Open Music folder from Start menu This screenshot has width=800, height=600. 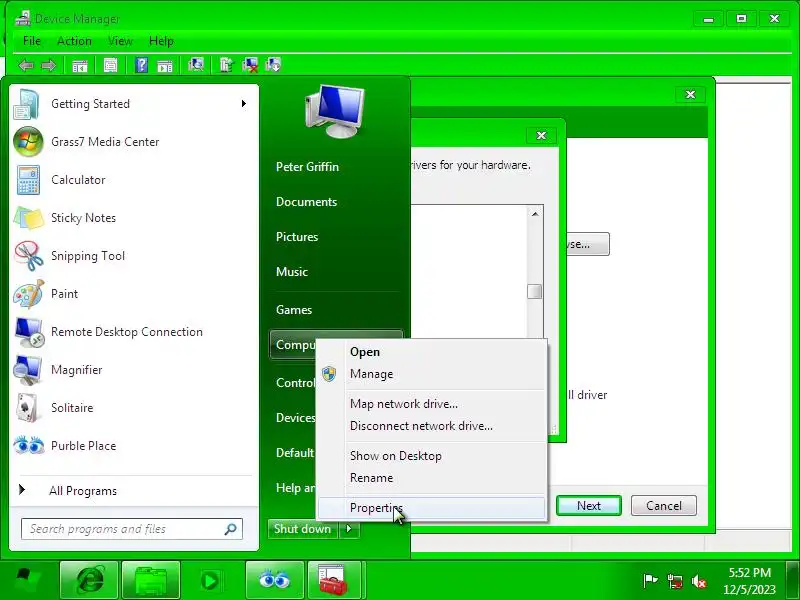292,272
